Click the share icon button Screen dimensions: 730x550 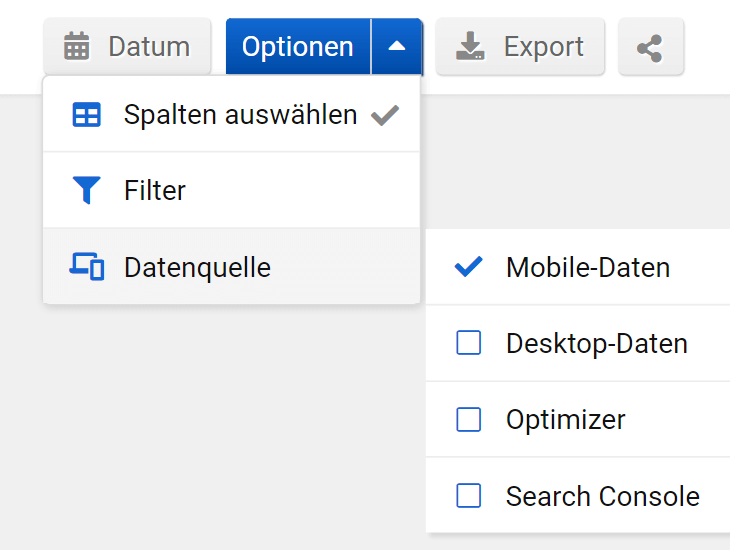point(650,47)
